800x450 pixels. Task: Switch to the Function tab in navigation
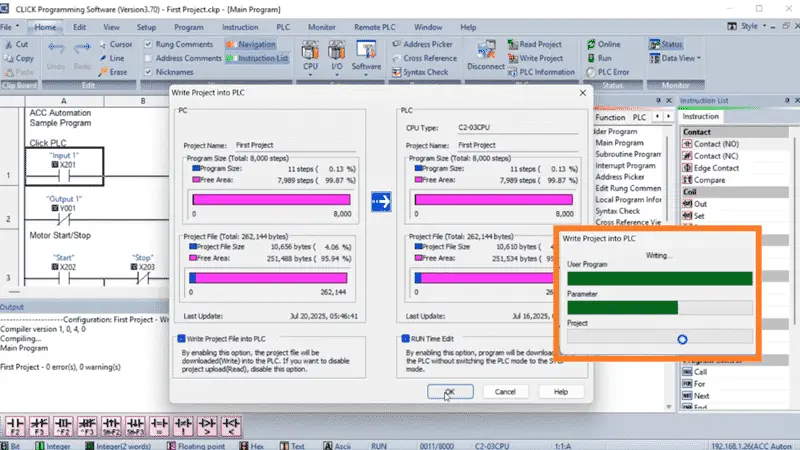click(610, 117)
